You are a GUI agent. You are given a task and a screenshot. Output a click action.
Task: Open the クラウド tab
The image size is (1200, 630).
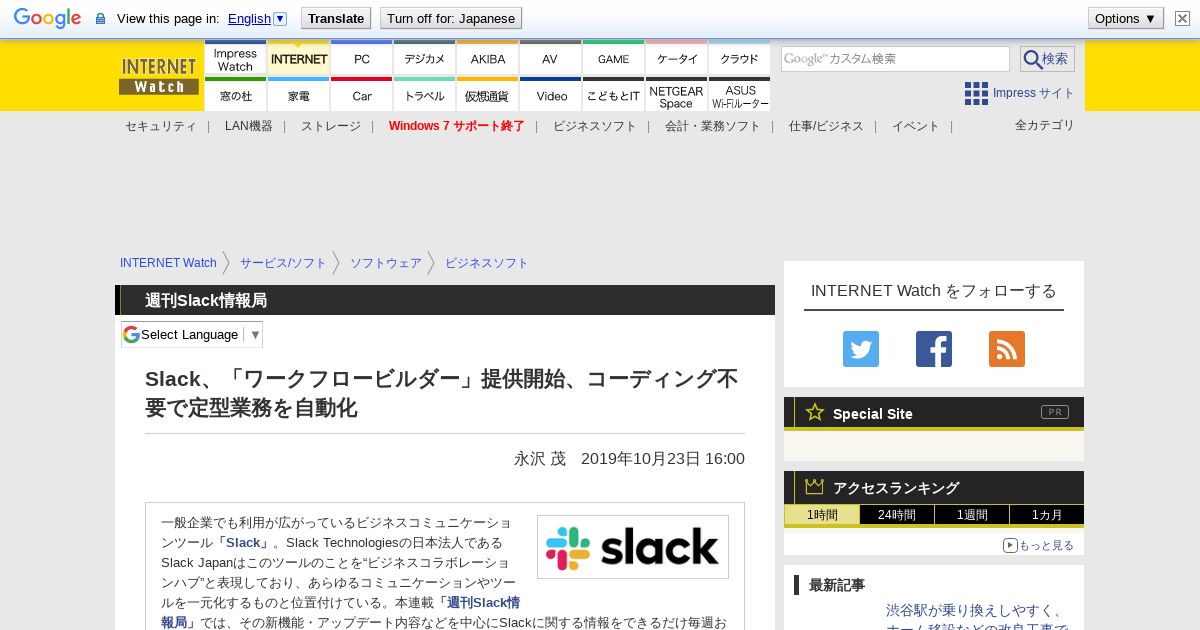click(739, 59)
